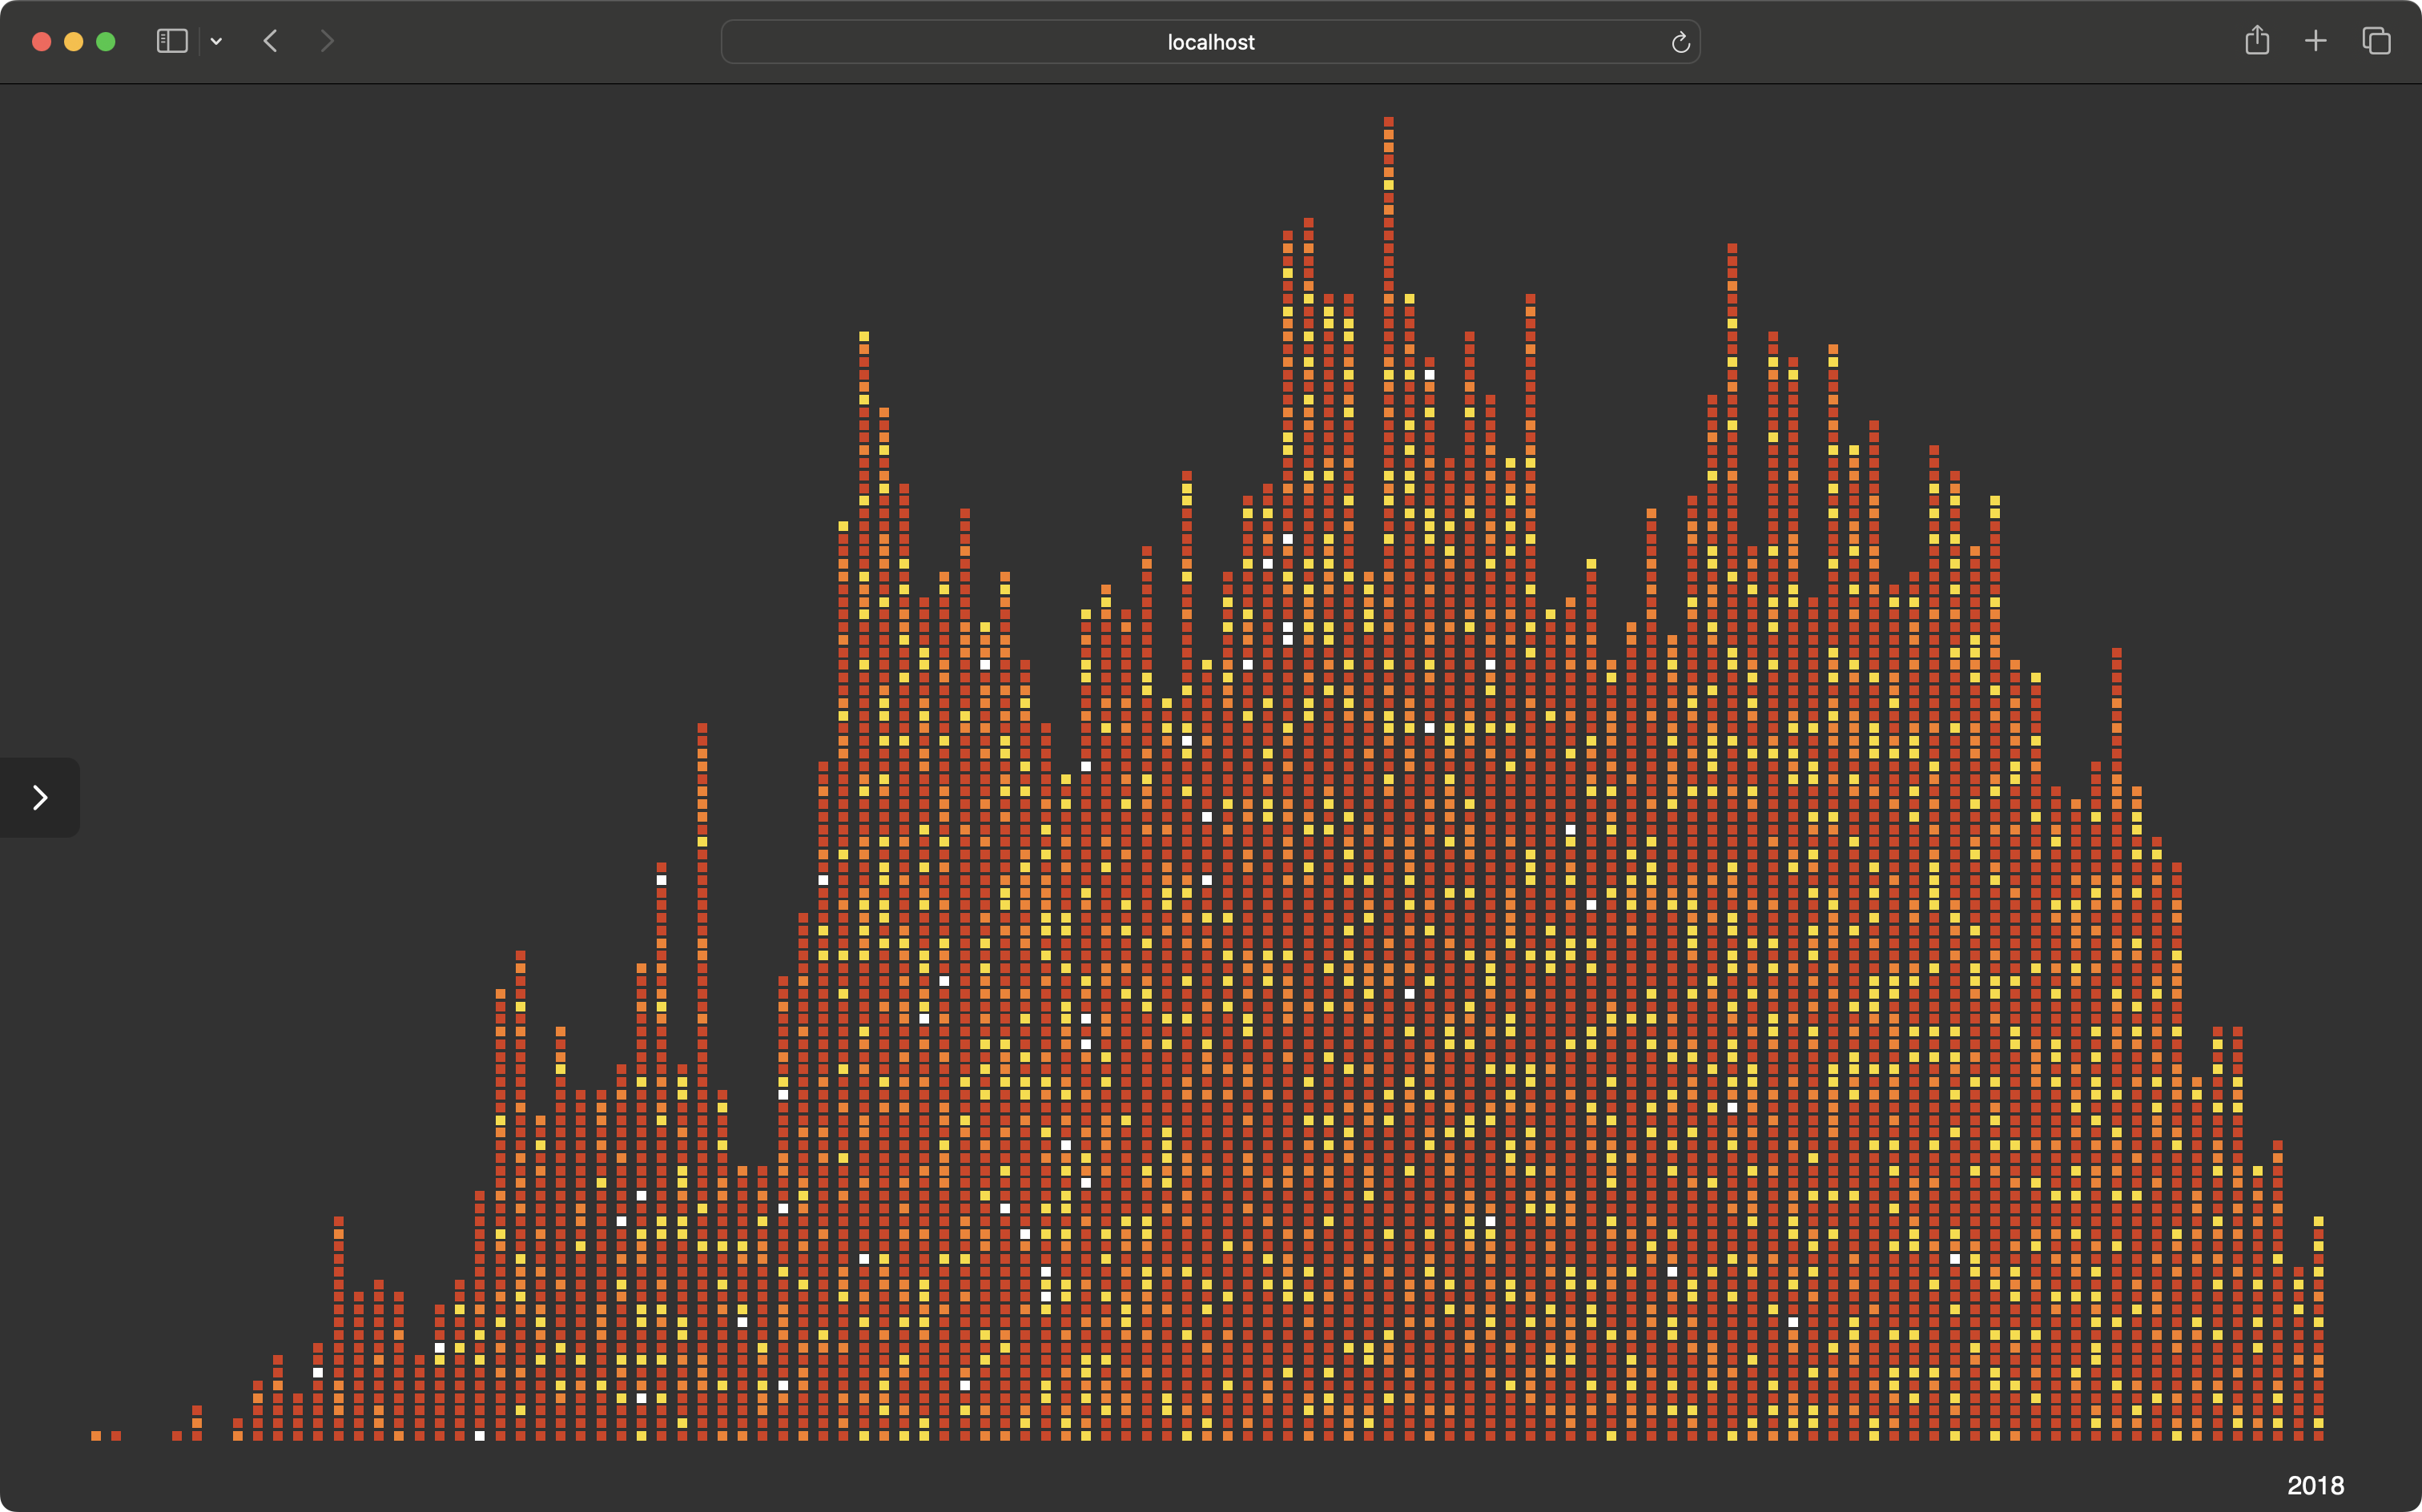2422x1512 pixels.
Task: Open the Share menu icon
Action: (x=2257, y=41)
